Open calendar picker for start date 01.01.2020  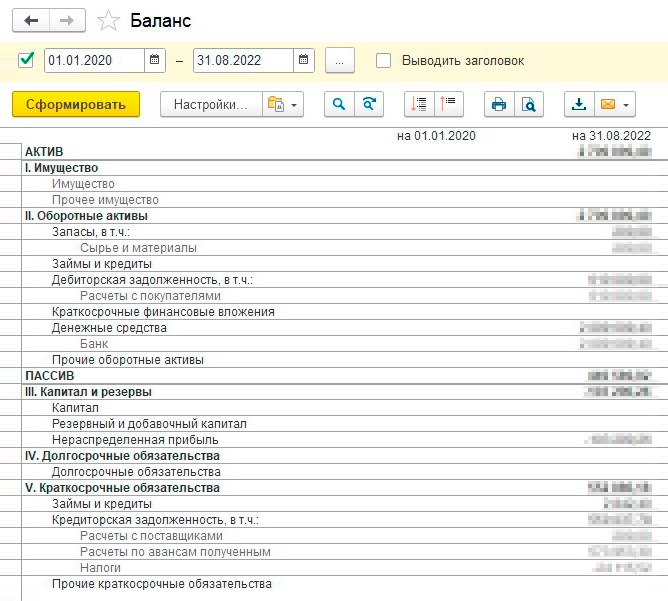point(155,60)
